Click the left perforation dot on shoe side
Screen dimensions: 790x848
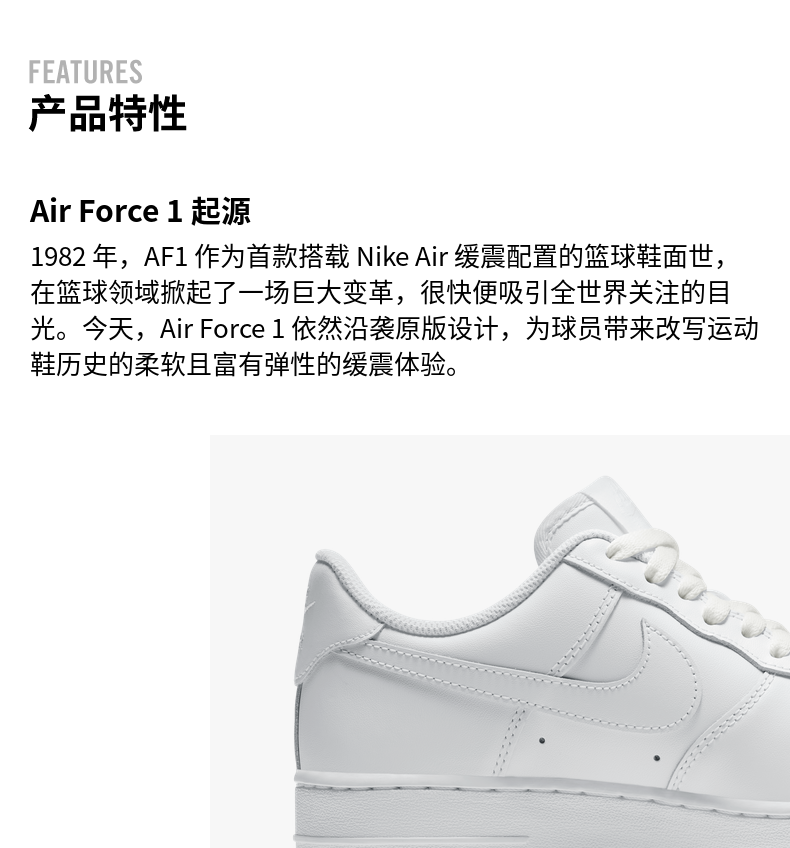542,740
